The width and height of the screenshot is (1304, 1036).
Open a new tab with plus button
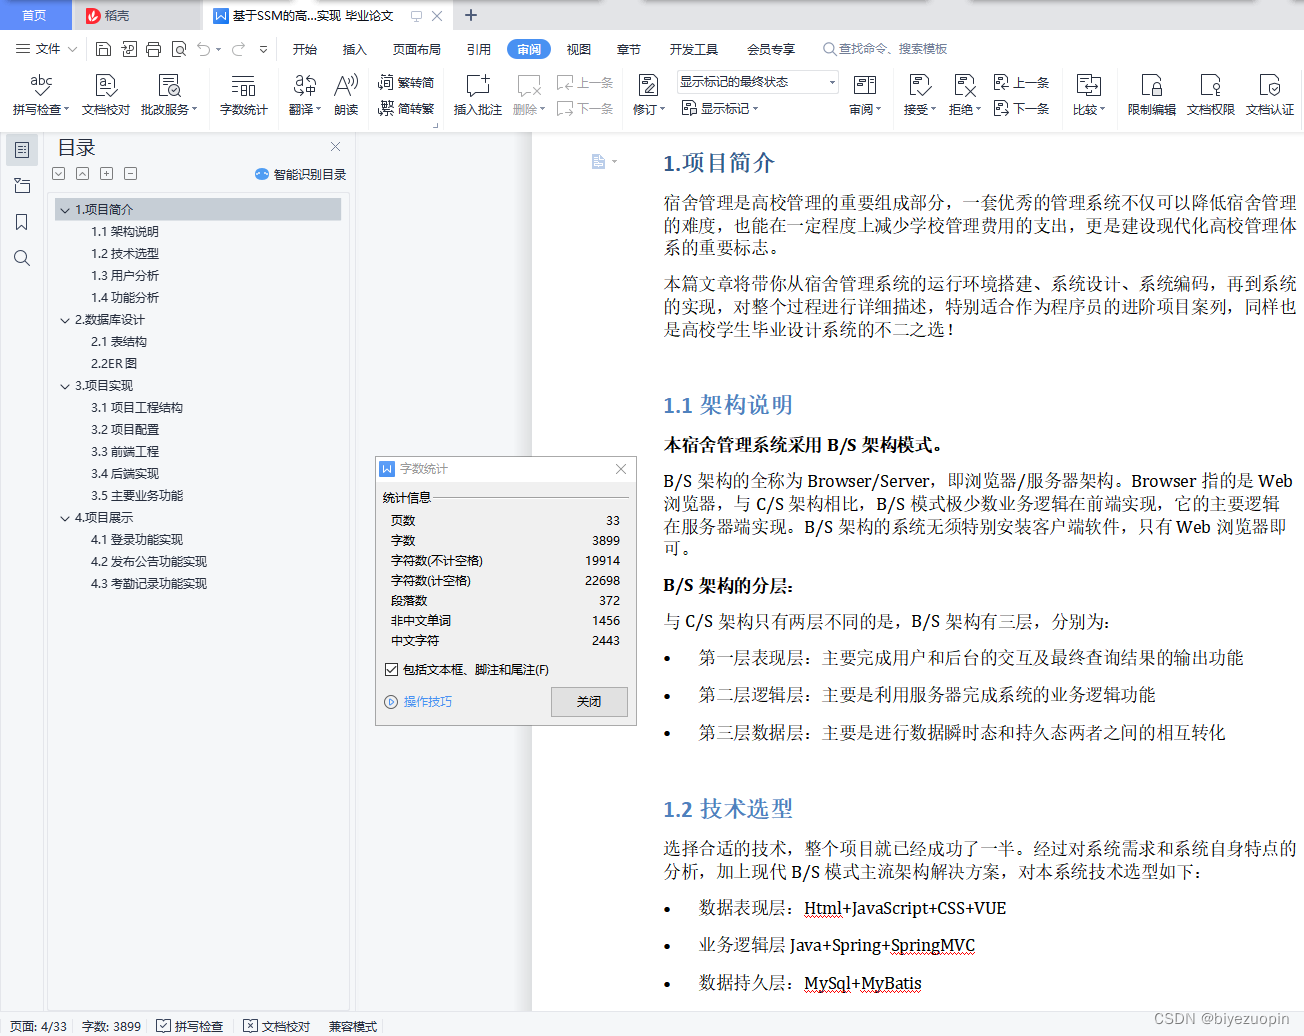471,15
